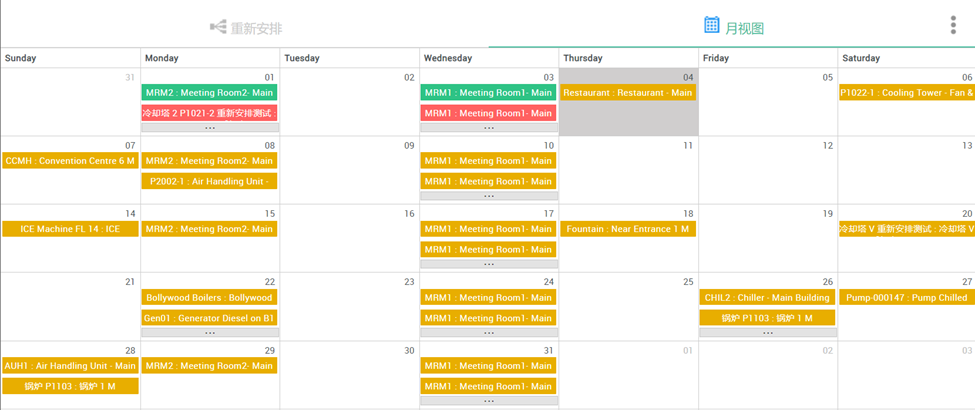
Task: Open Fountain : Near Entrance 1 M event
Action: coord(628,230)
